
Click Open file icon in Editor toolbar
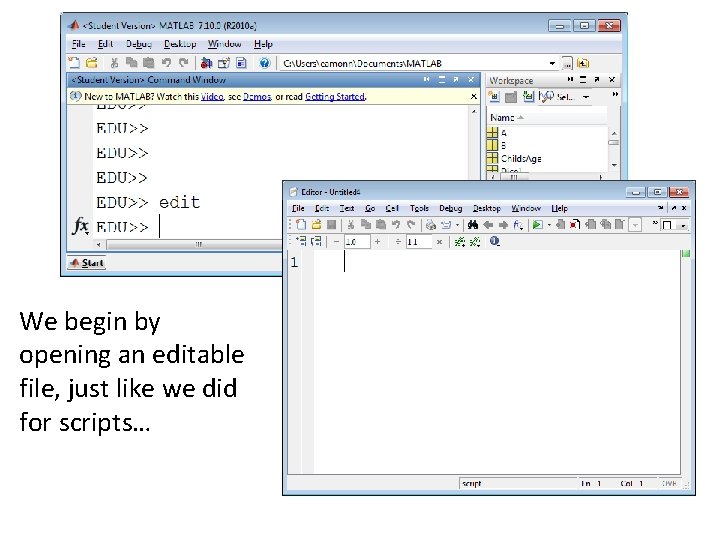(x=316, y=225)
